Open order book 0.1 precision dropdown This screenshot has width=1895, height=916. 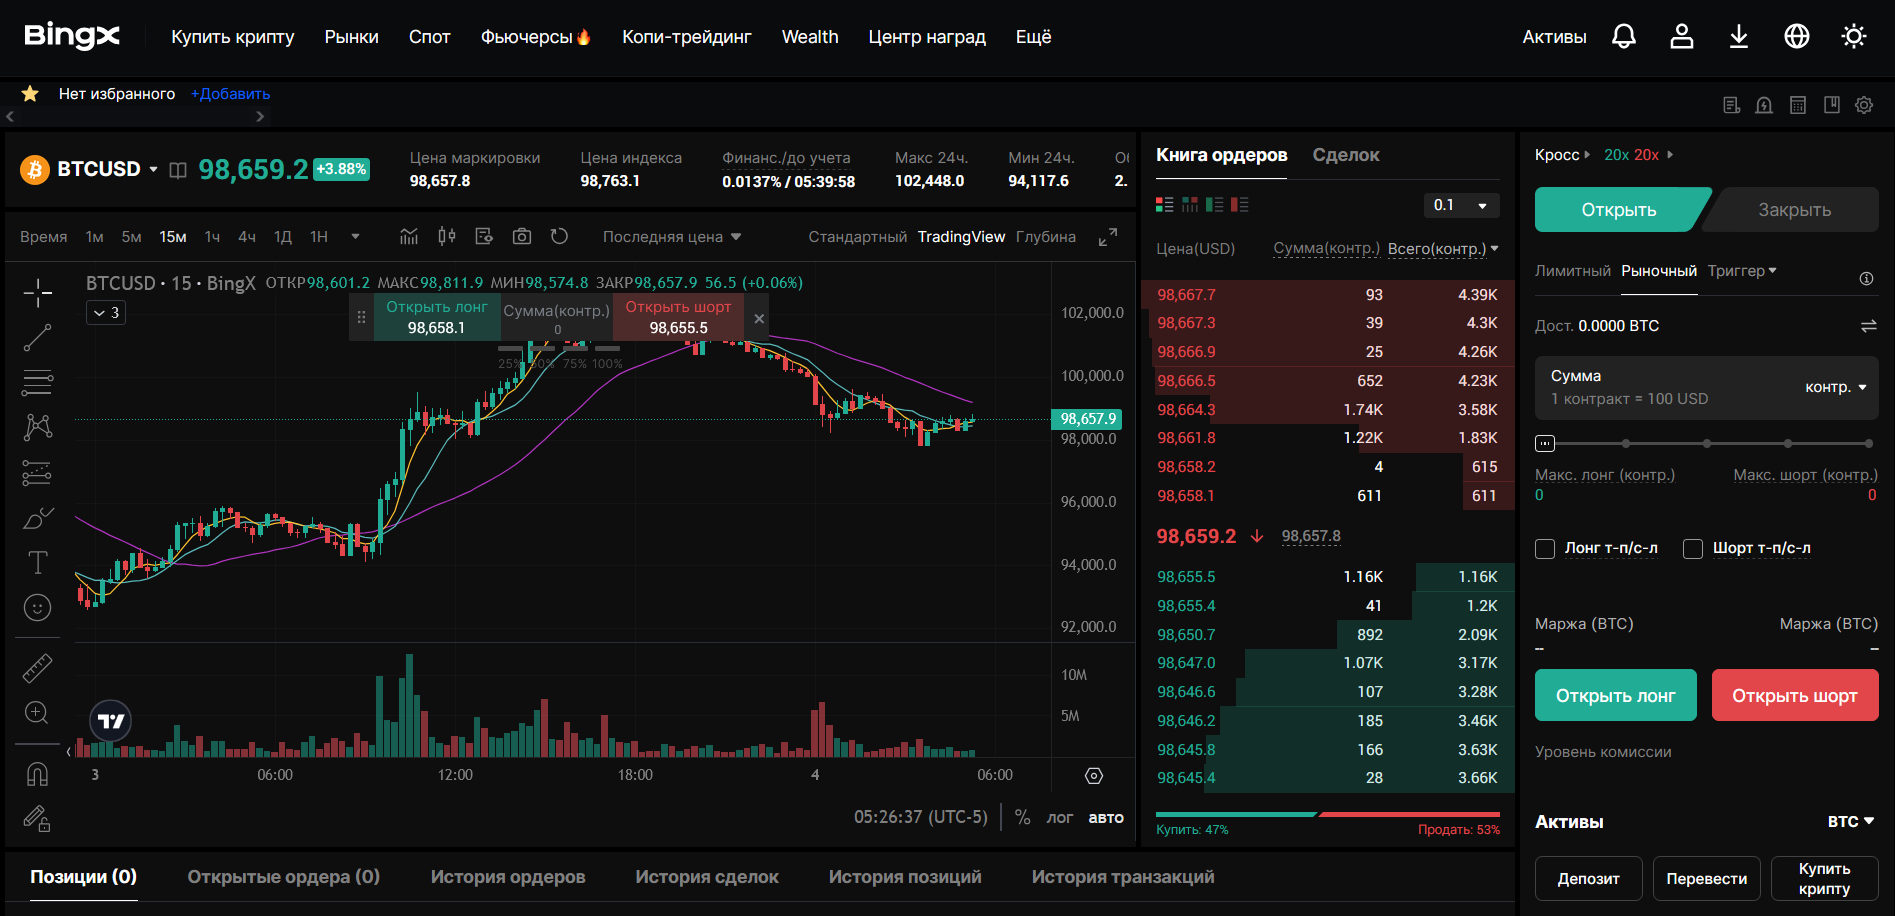1461,205
